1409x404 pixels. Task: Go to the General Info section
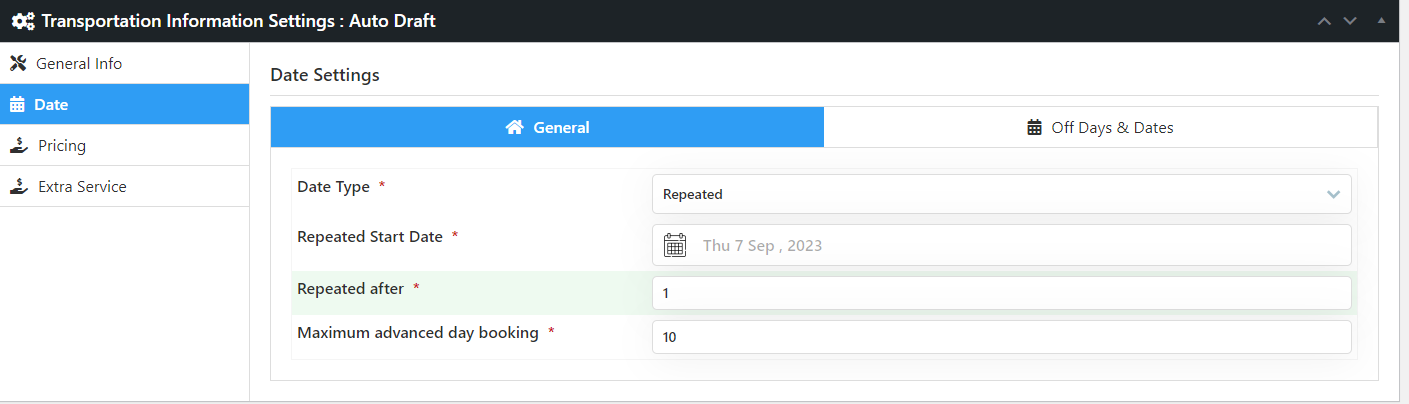pos(79,64)
